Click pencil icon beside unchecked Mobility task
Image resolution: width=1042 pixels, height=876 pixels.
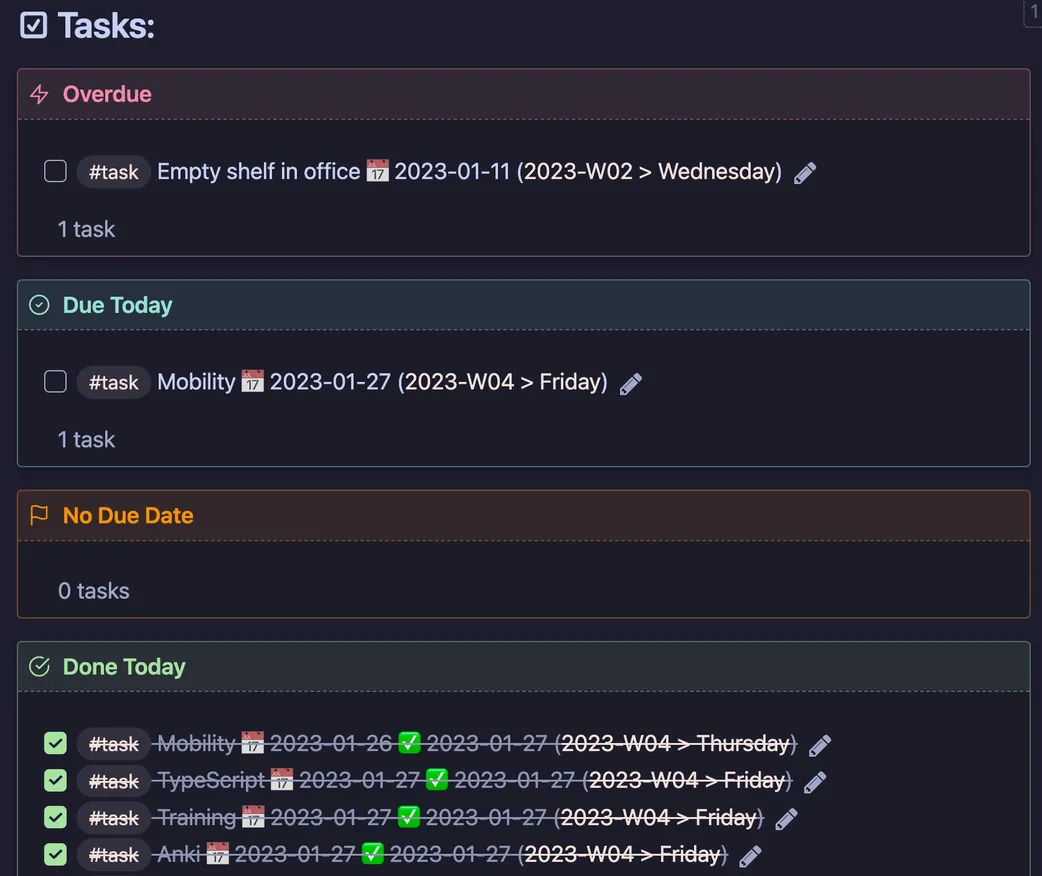[631, 383]
